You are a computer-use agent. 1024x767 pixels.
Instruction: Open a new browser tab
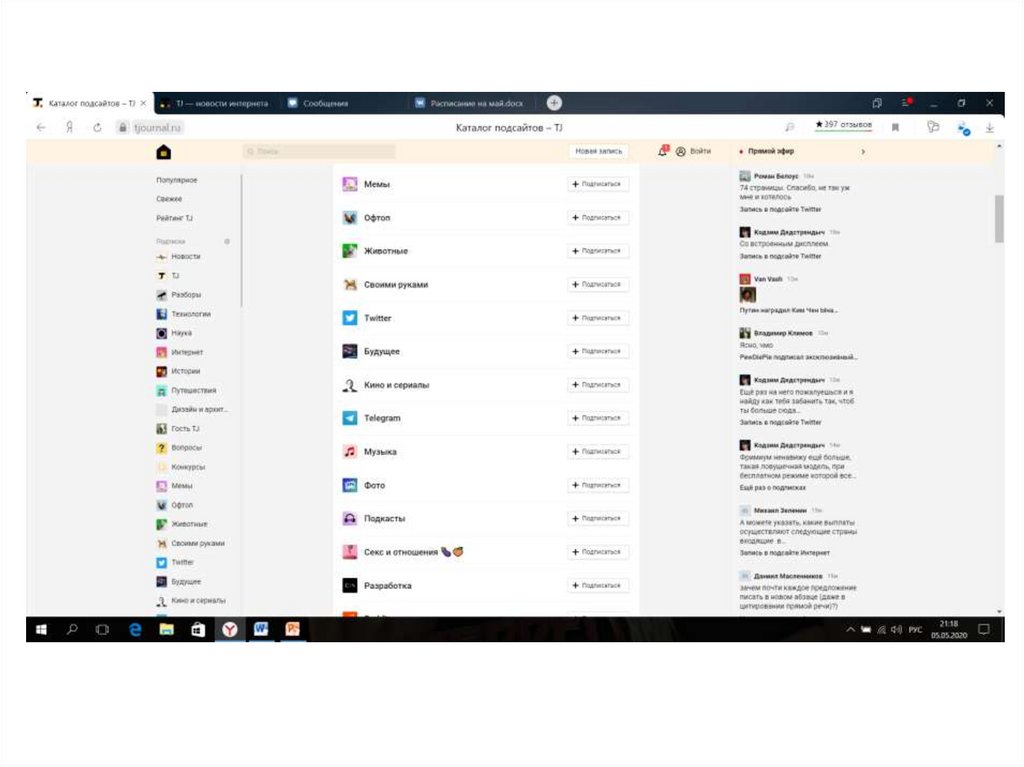tap(554, 103)
